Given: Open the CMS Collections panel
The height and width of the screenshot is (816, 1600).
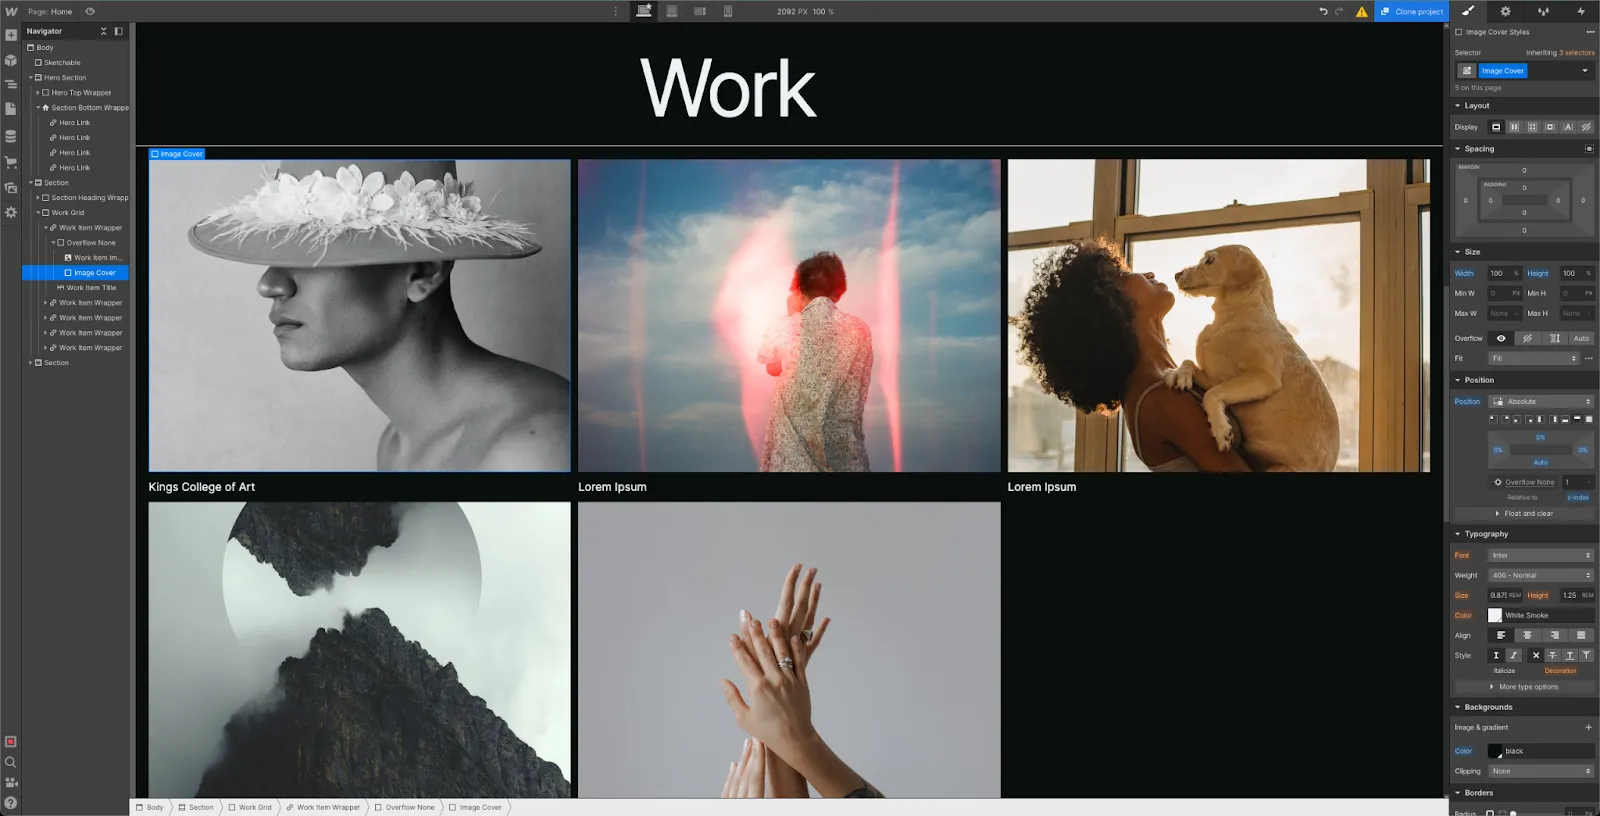Looking at the screenshot, I should (x=11, y=136).
